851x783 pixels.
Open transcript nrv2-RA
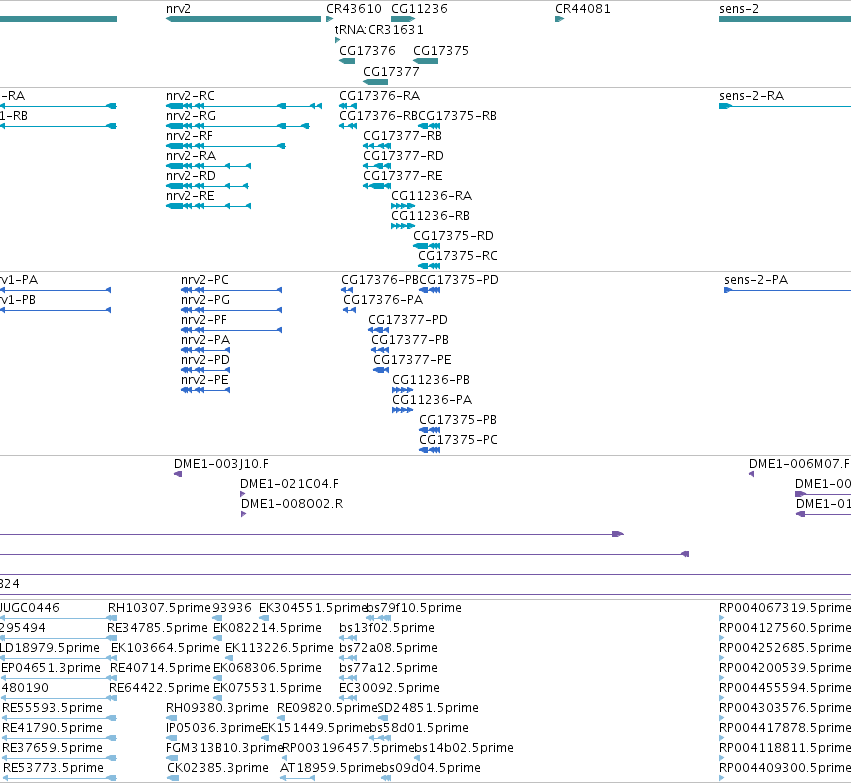(x=208, y=166)
